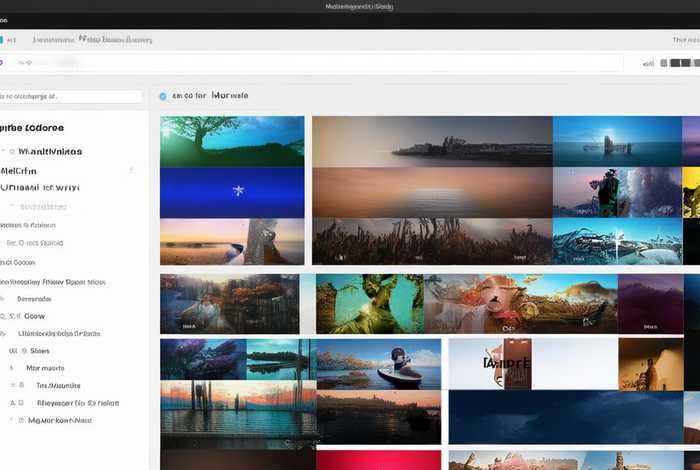Expand the sidebar row with the triangle marker
The image size is (700, 470).
click(x=14, y=403)
